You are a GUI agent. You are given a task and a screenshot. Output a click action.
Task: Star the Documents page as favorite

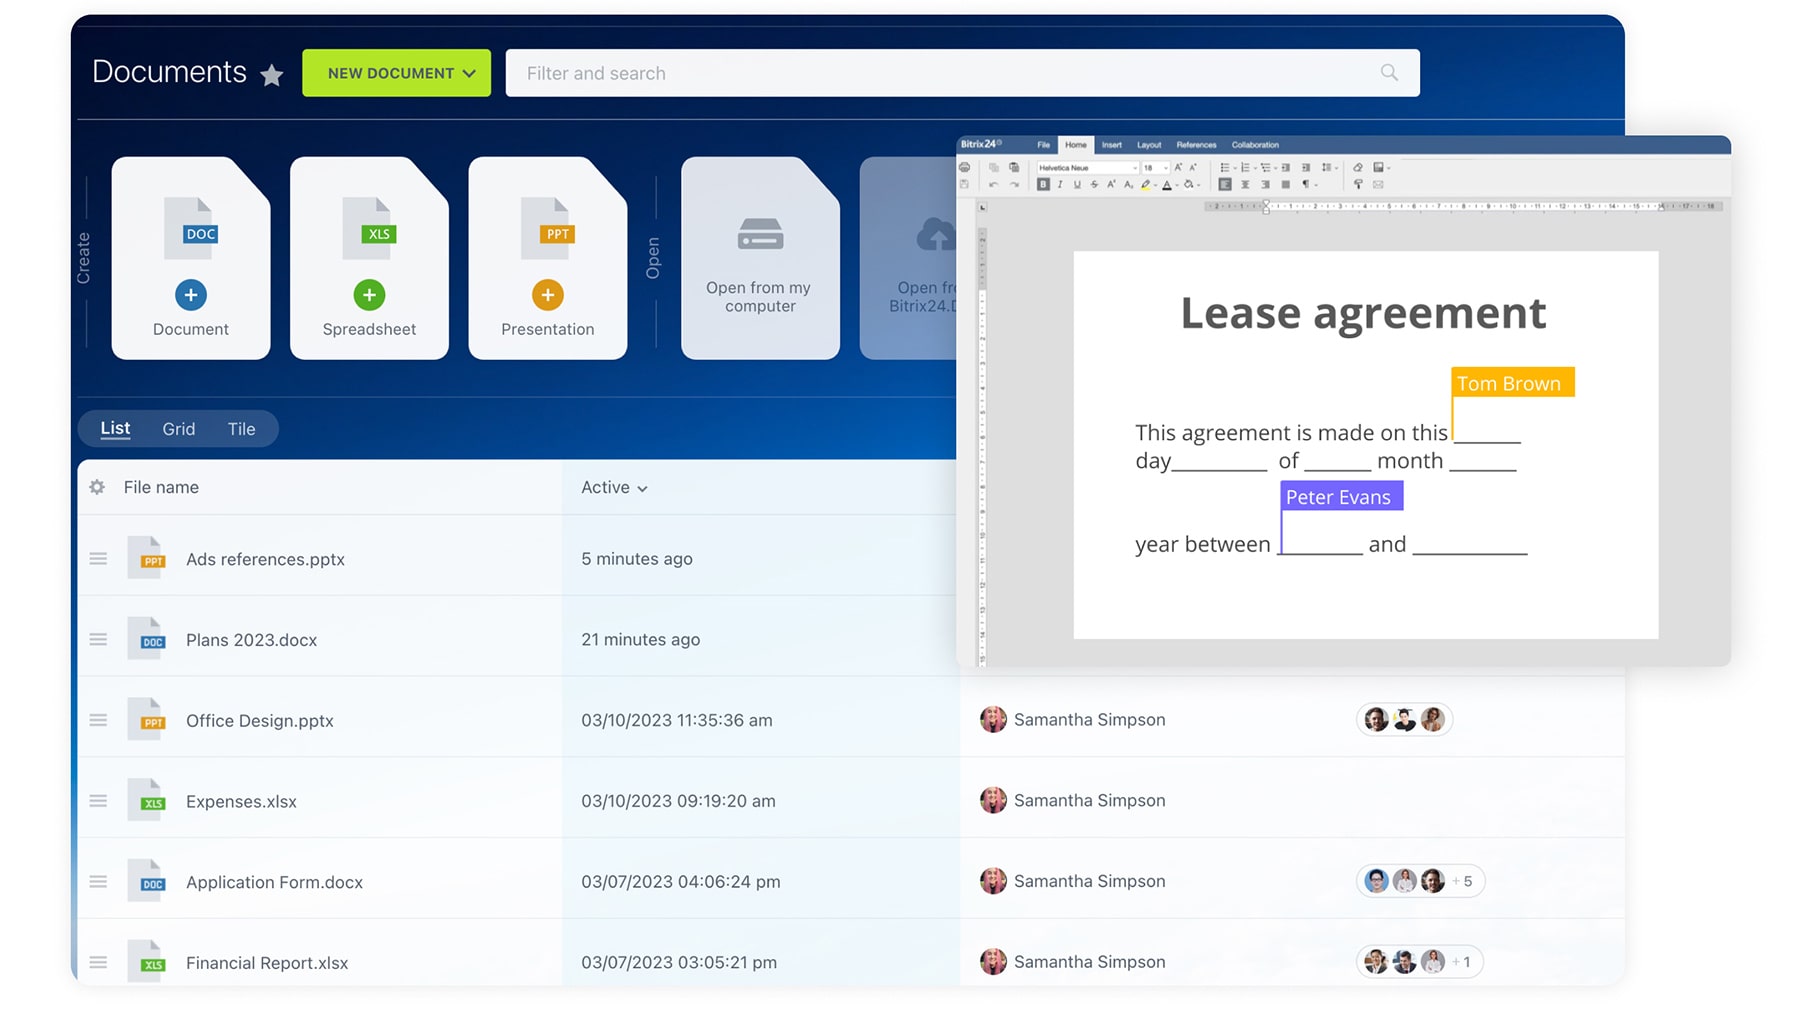tap(271, 75)
